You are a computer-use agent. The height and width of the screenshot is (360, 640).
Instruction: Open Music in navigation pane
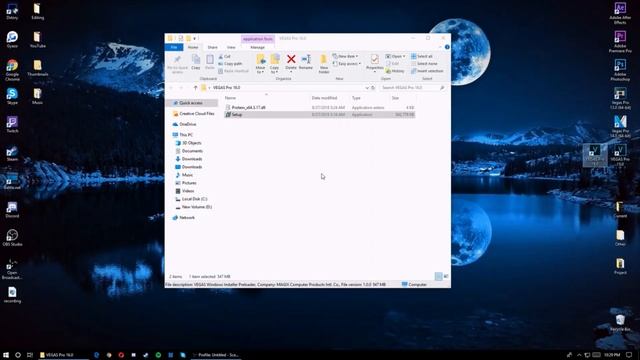click(187, 175)
